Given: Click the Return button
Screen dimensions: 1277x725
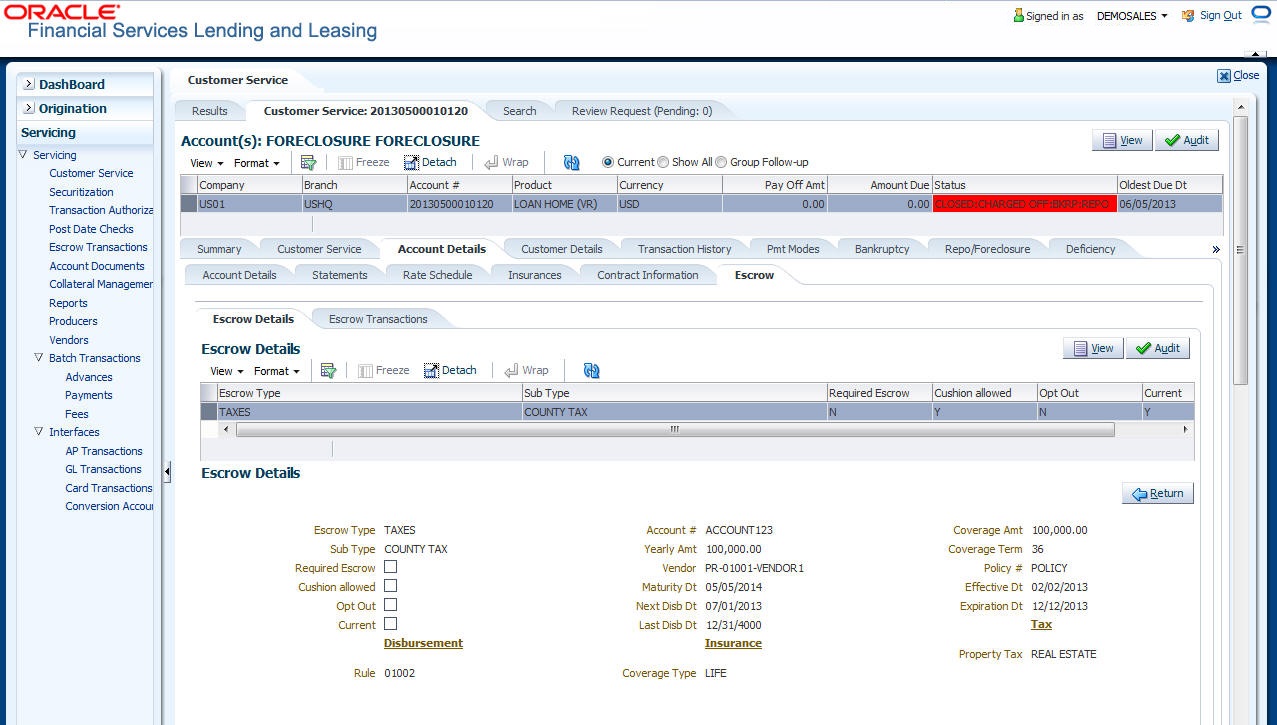Looking at the screenshot, I should click(x=1158, y=493).
